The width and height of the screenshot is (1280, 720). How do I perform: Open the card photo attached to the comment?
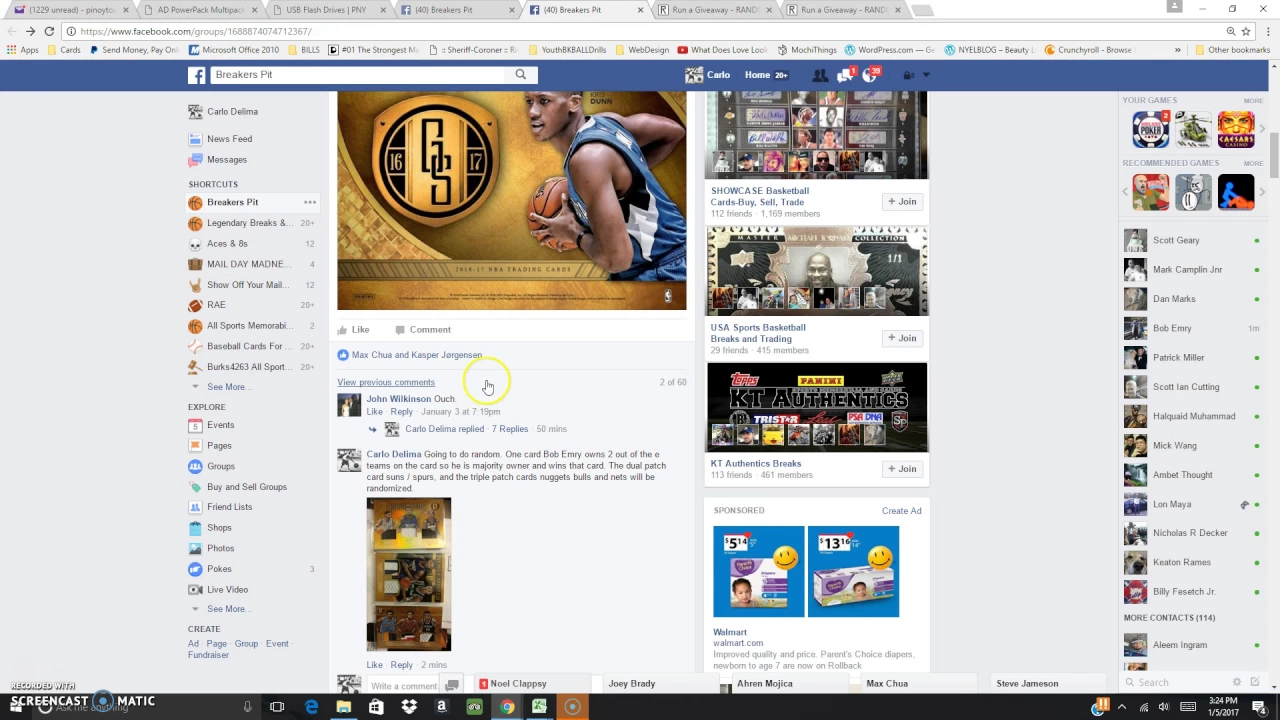pos(408,574)
